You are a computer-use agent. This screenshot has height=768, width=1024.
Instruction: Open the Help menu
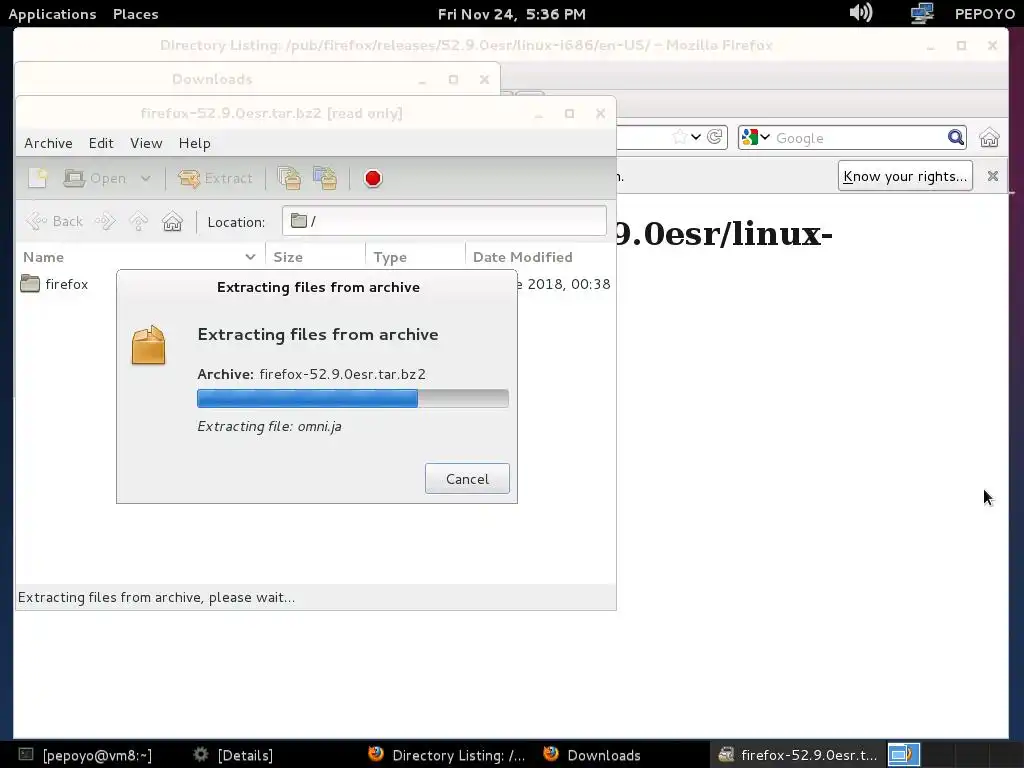point(195,143)
